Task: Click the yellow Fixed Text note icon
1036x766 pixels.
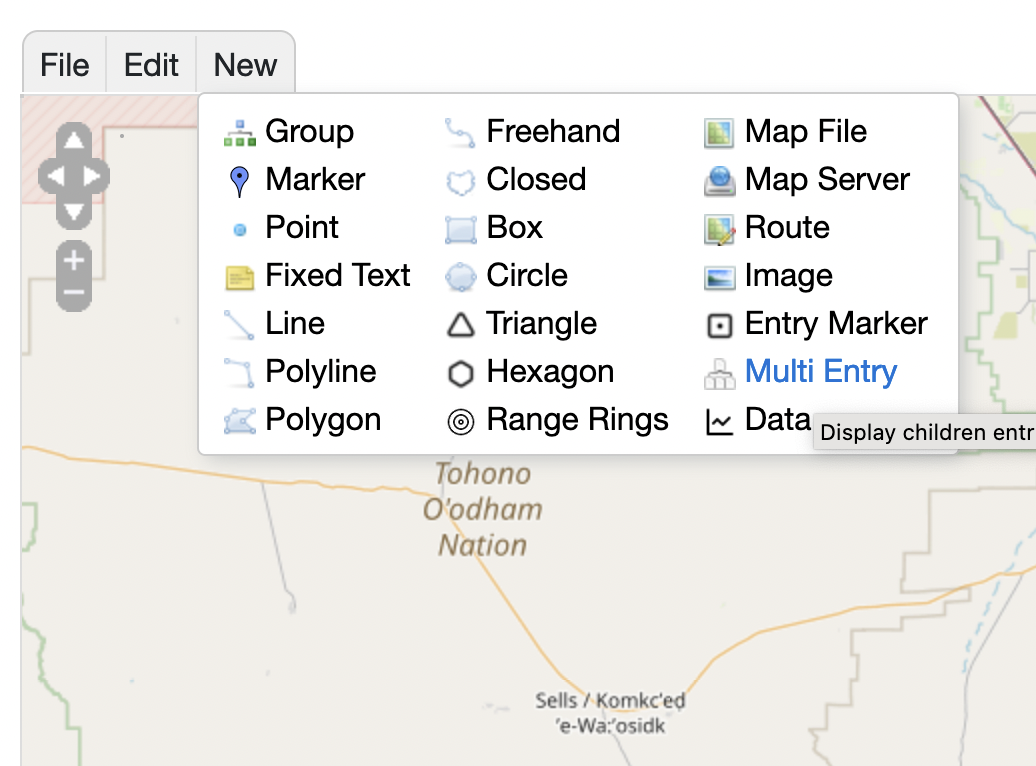Action: click(x=240, y=277)
